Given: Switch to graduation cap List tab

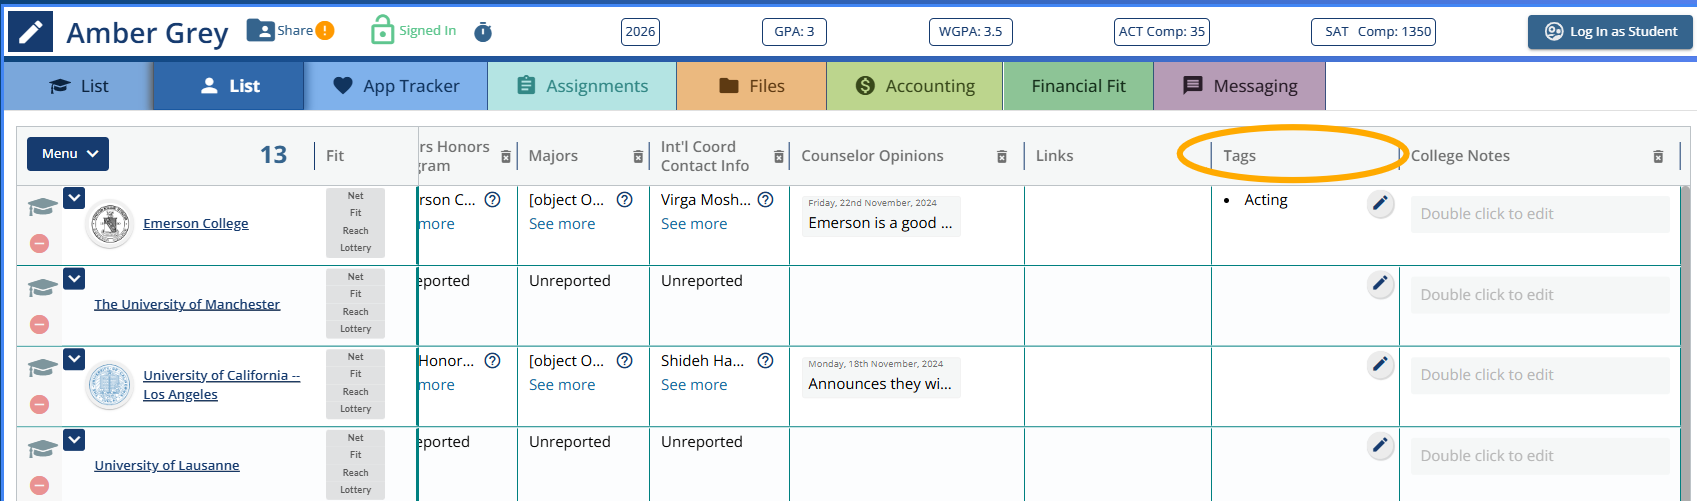Looking at the screenshot, I should [78, 86].
